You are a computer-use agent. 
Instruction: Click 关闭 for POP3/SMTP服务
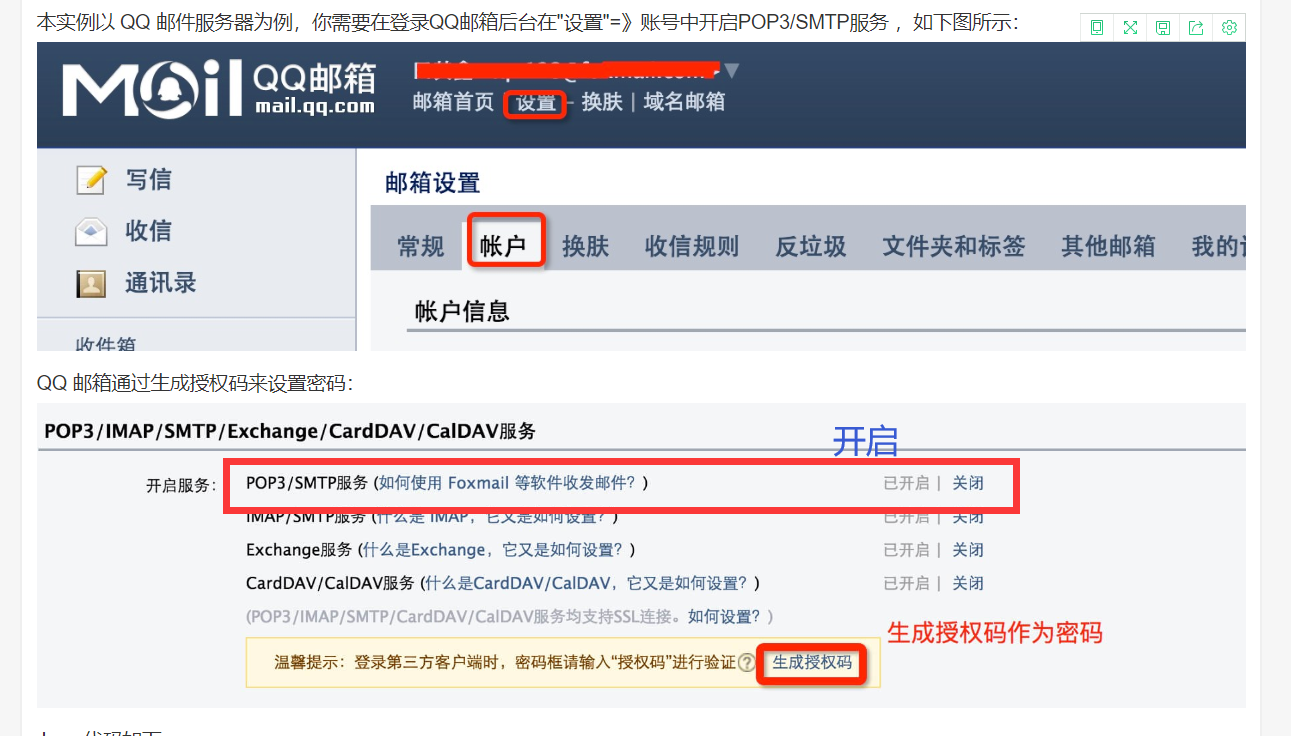point(968,483)
